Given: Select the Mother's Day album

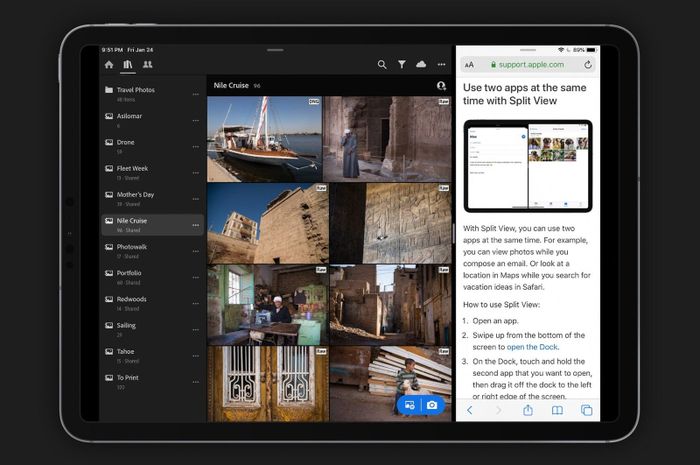Looking at the screenshot, I should (152, 199).
